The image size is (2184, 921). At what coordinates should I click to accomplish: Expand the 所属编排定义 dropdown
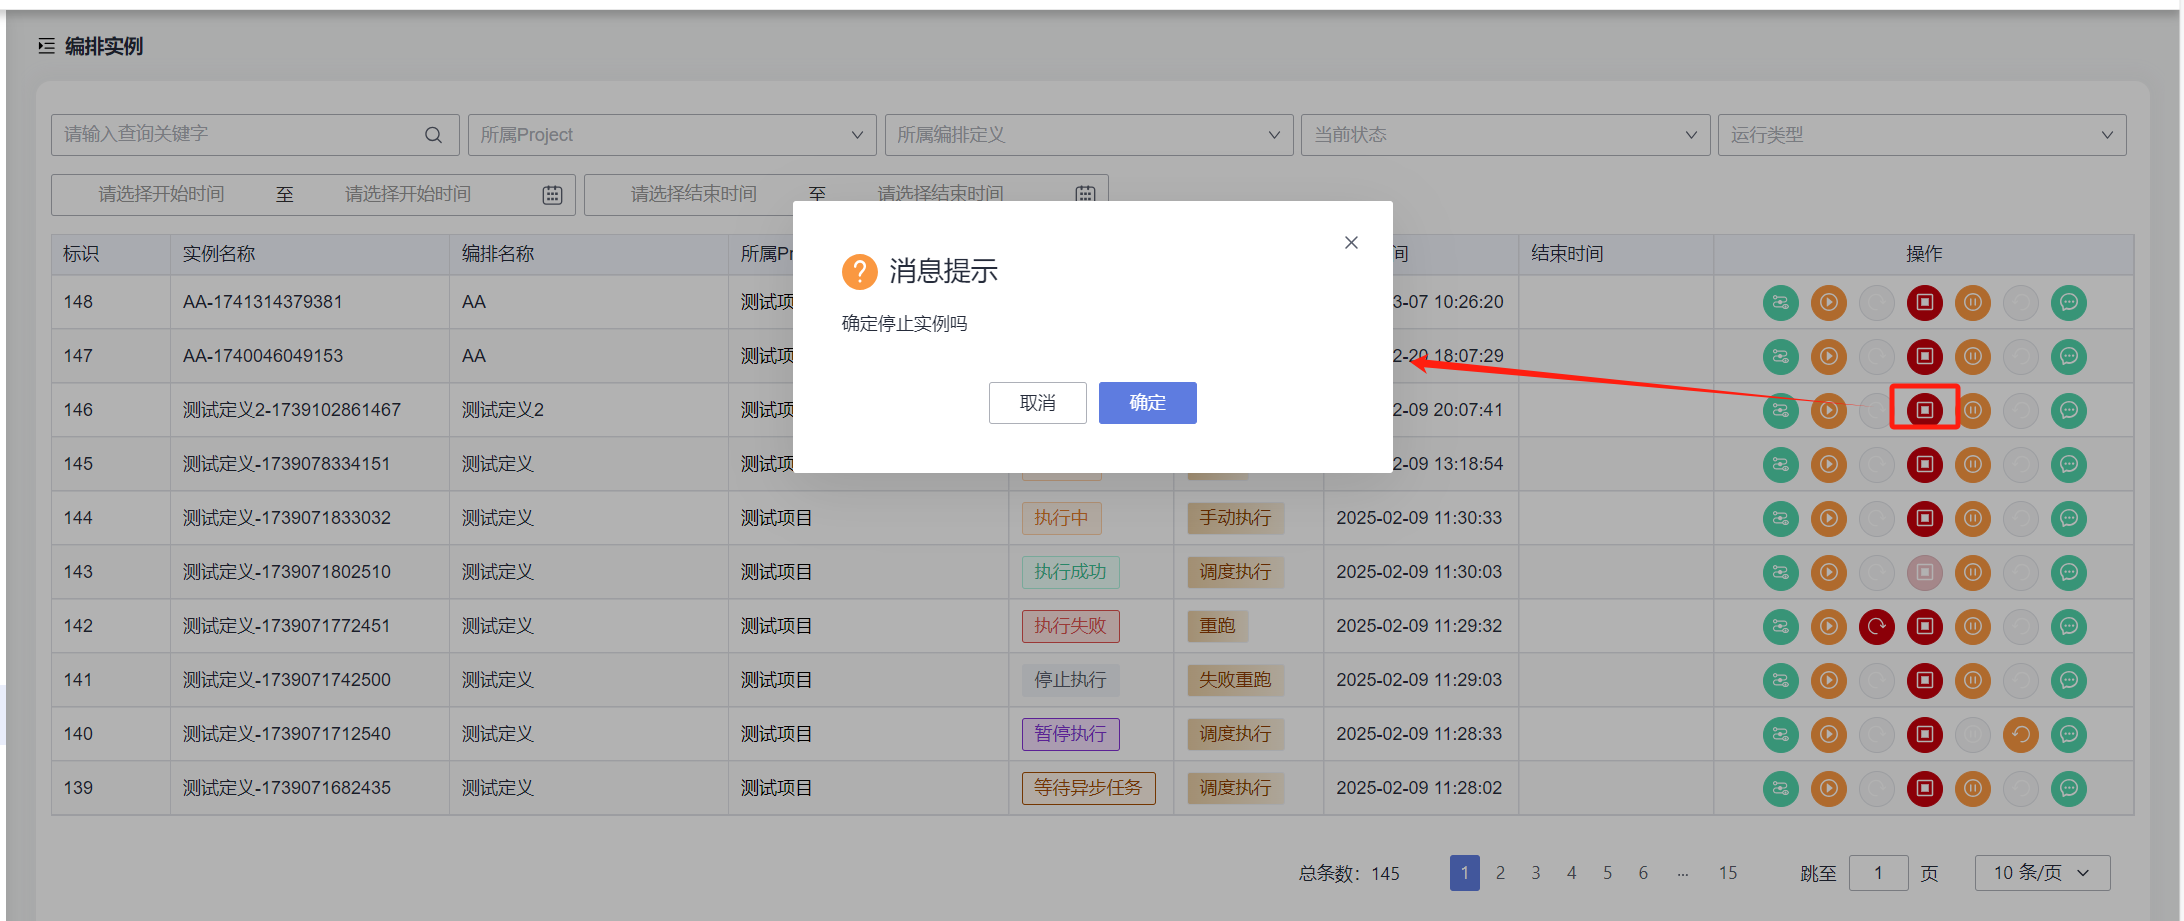click(1089, 135)
